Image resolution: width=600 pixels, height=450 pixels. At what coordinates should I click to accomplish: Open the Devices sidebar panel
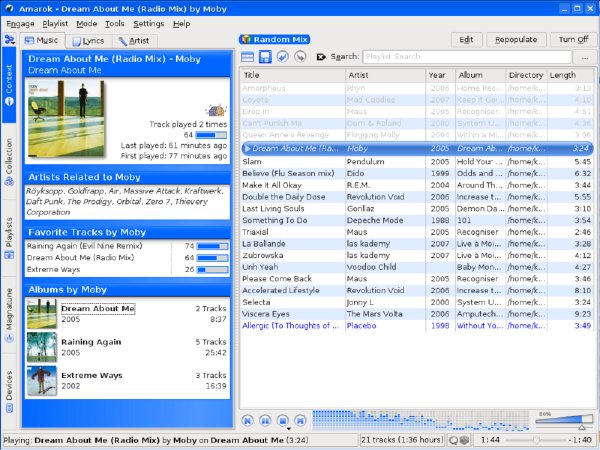point(9,391)
